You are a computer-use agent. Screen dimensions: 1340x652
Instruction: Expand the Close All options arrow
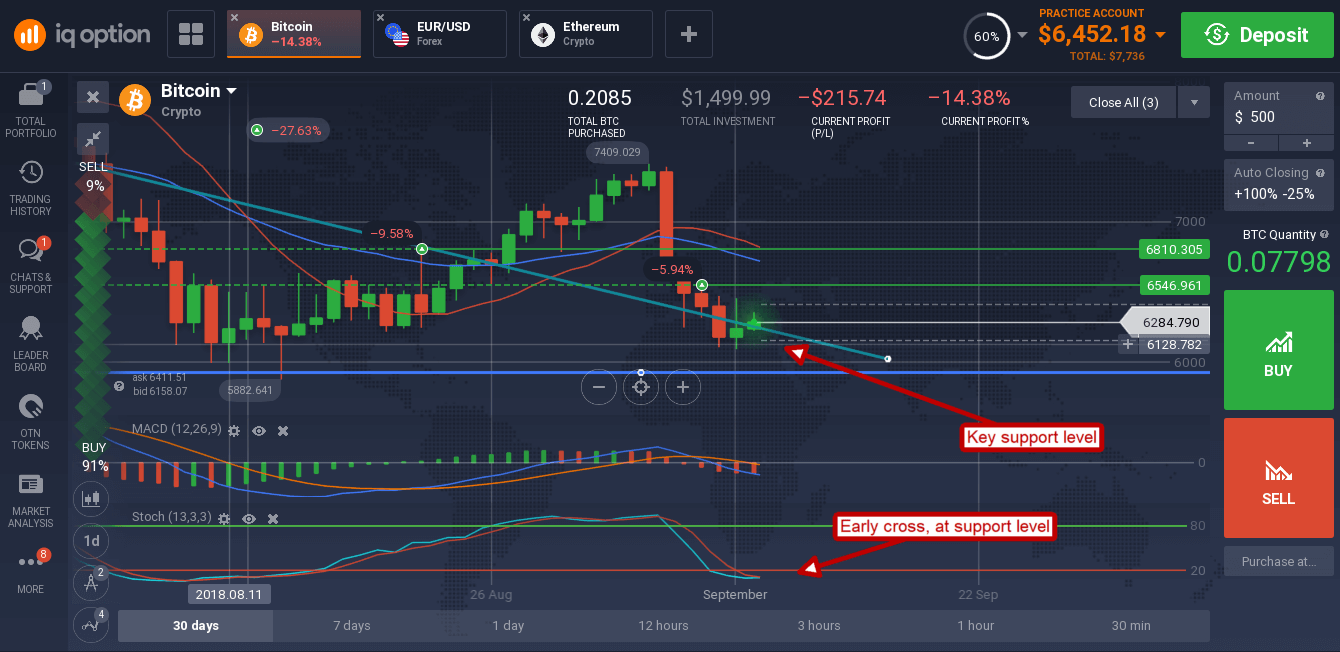pos(1194,102)
